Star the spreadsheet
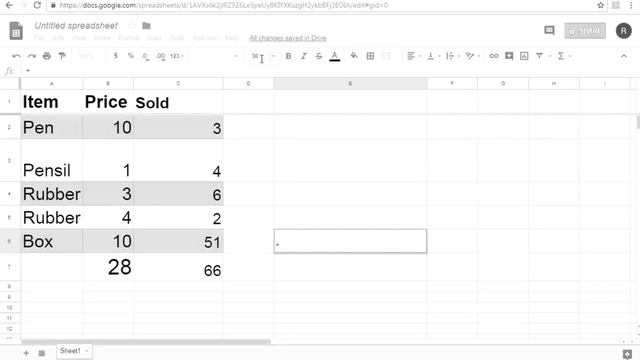Image resolution: width=640 pixels, height=360 pixels. (132, 26)
